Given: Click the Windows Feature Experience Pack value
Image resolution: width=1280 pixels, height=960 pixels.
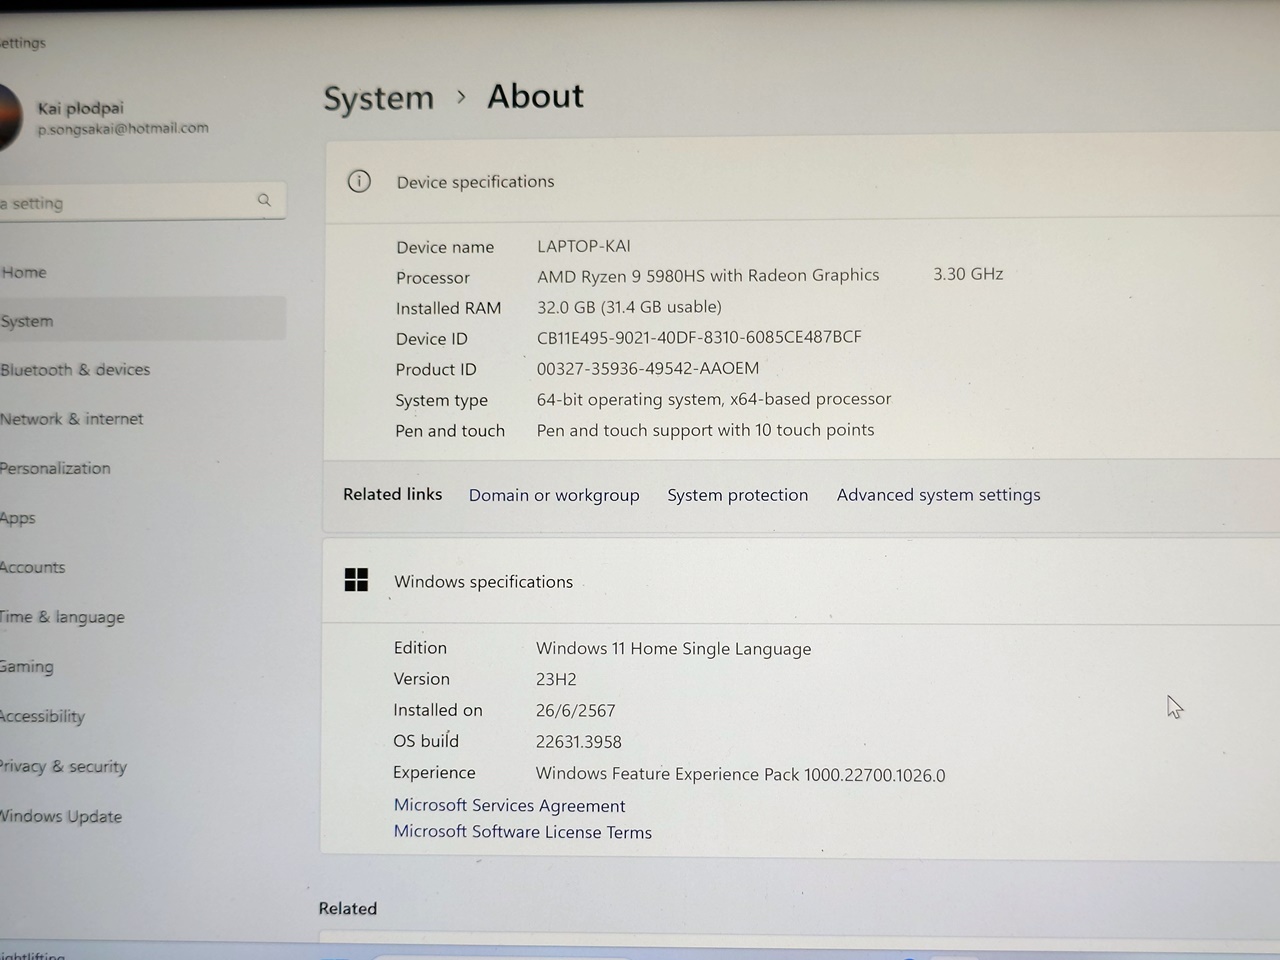Looking at the screenshot, I should click(x=740, y=774).
